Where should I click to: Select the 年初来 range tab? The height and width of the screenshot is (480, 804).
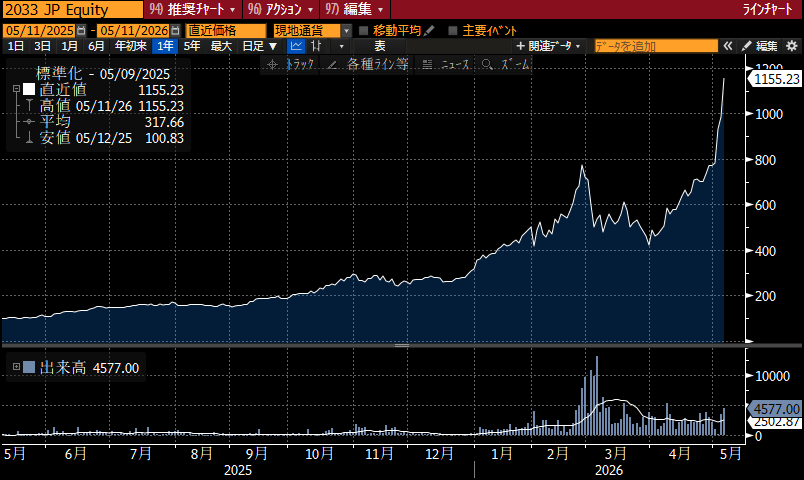131,46
